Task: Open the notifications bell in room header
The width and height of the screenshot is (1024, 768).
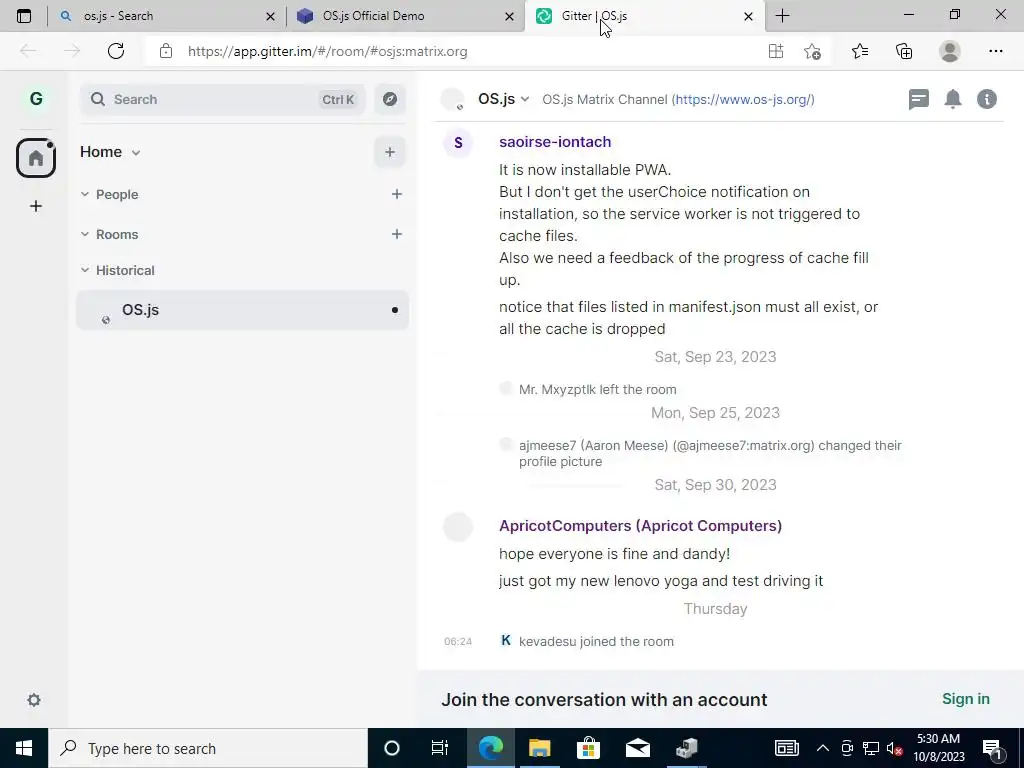Action: click(953, 99)
